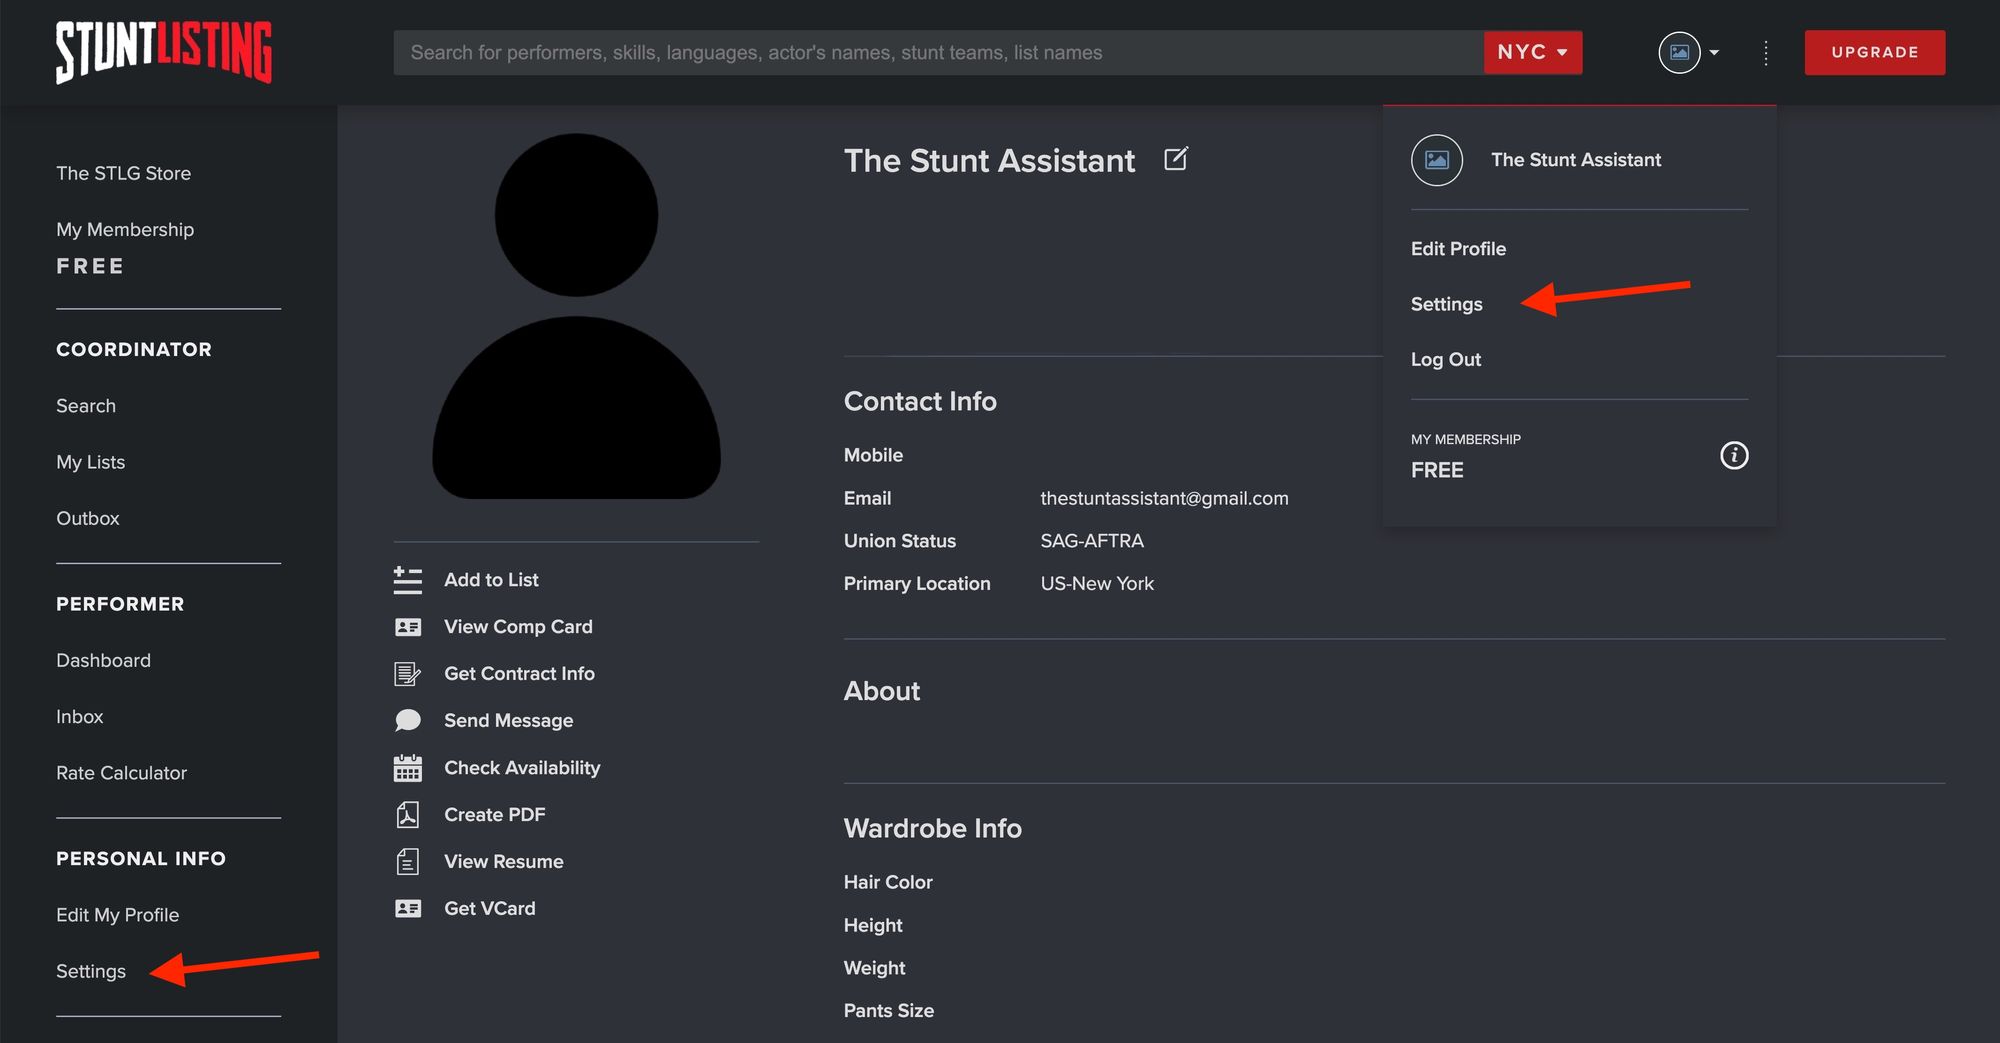Click View Comp Card label
Image resolution: width=2000 pixels, height=1043 pixels.
click(519, 627)
